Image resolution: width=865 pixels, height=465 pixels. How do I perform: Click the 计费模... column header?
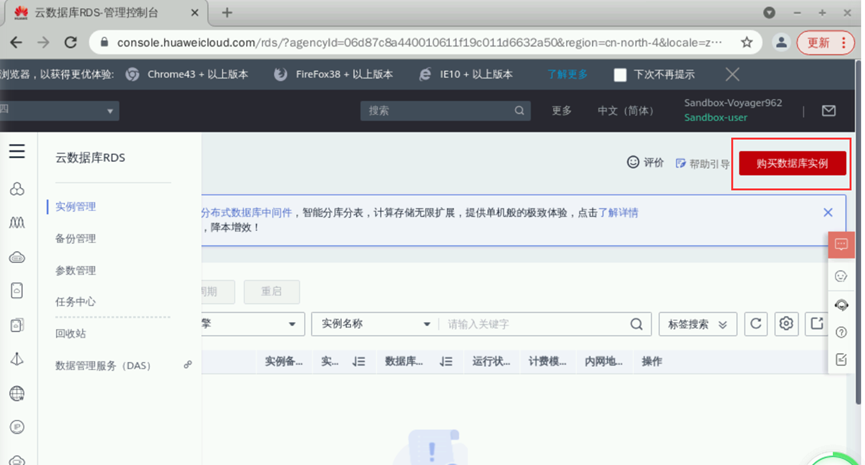tap(547, 362)
